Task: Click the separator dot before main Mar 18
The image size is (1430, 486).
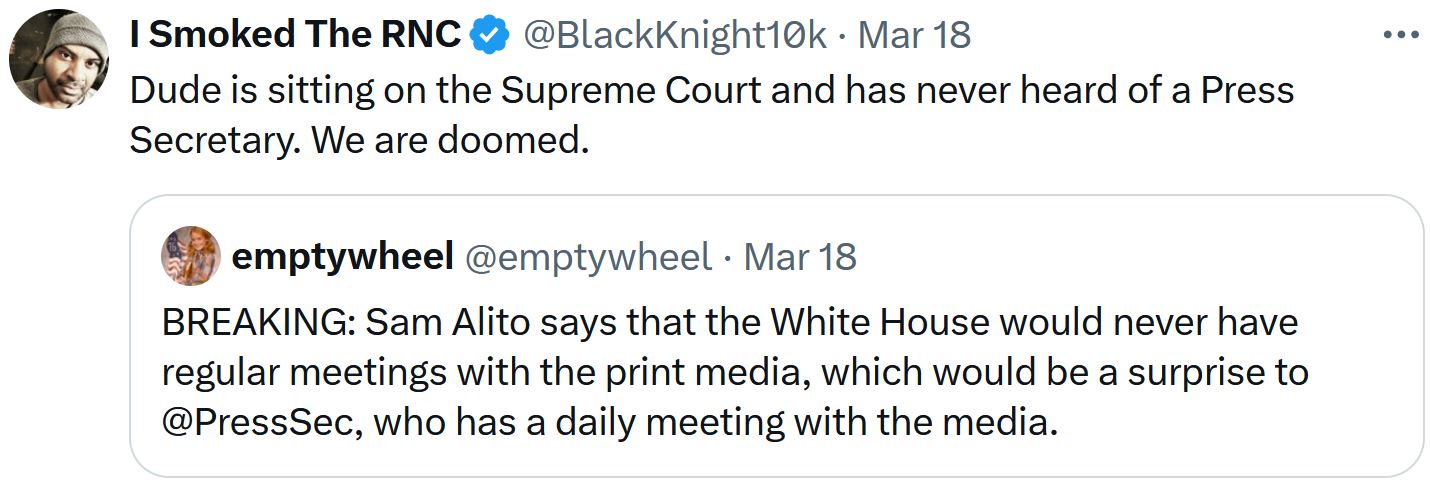Action: click(843, 35)
